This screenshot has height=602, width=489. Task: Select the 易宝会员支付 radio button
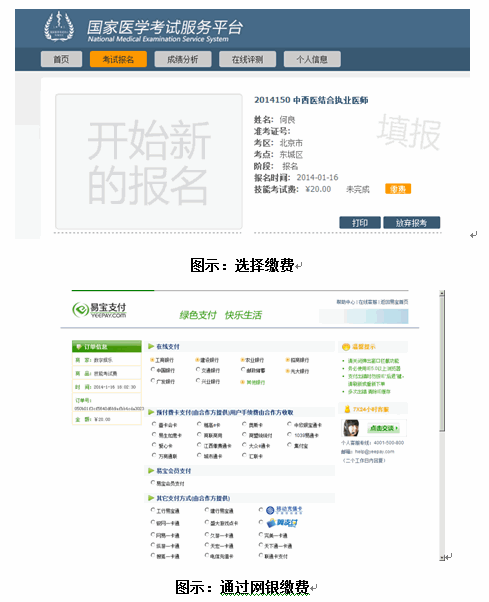click(x=153, y=483)
